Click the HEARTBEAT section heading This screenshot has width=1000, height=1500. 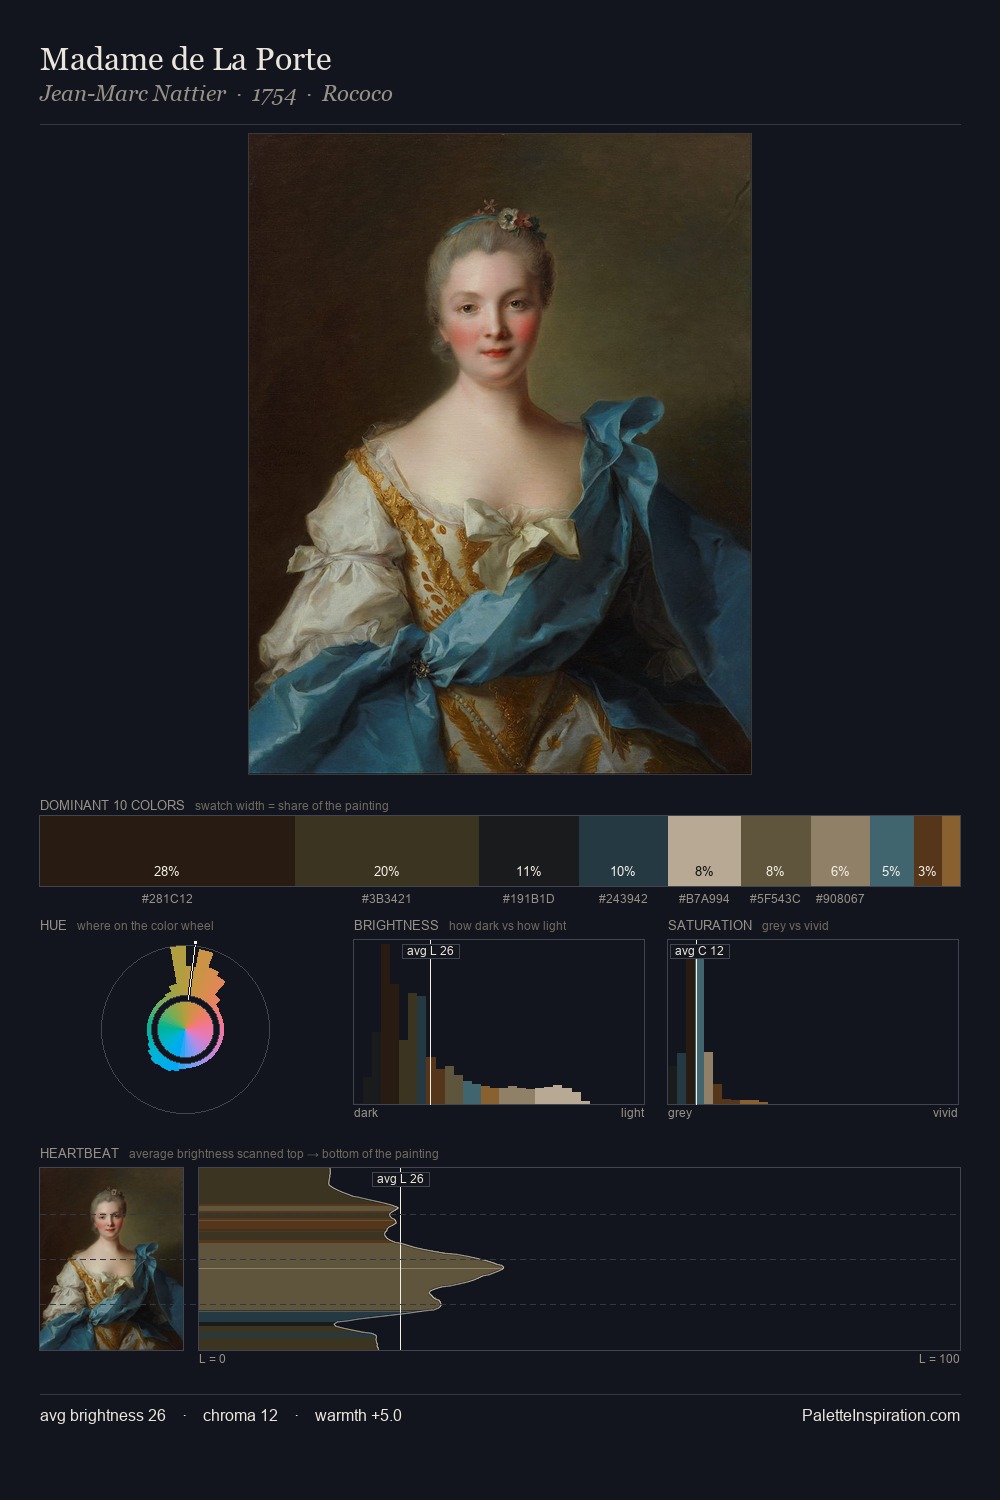(x=79, y=1154)
